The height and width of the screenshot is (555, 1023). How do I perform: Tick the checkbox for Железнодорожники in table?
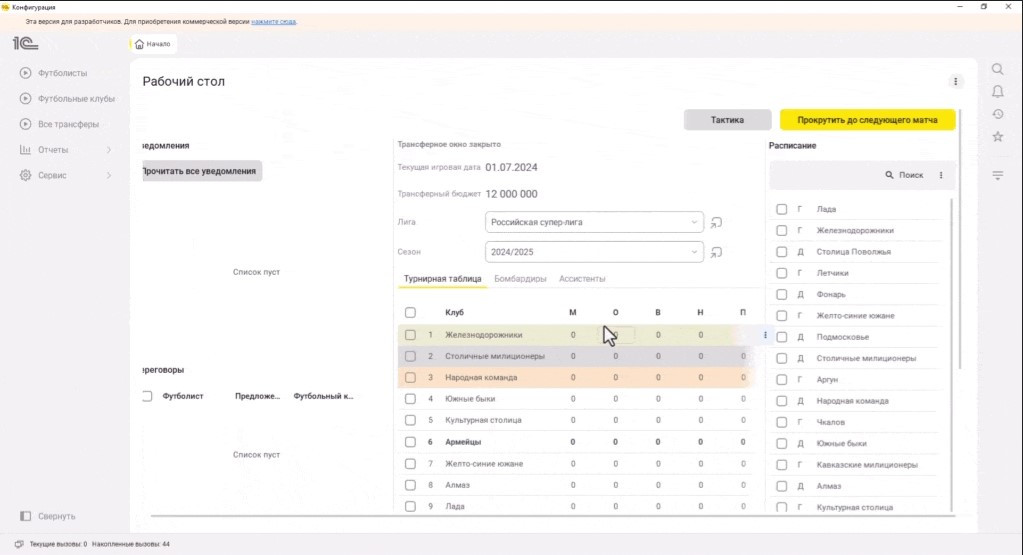click(410, 335)
